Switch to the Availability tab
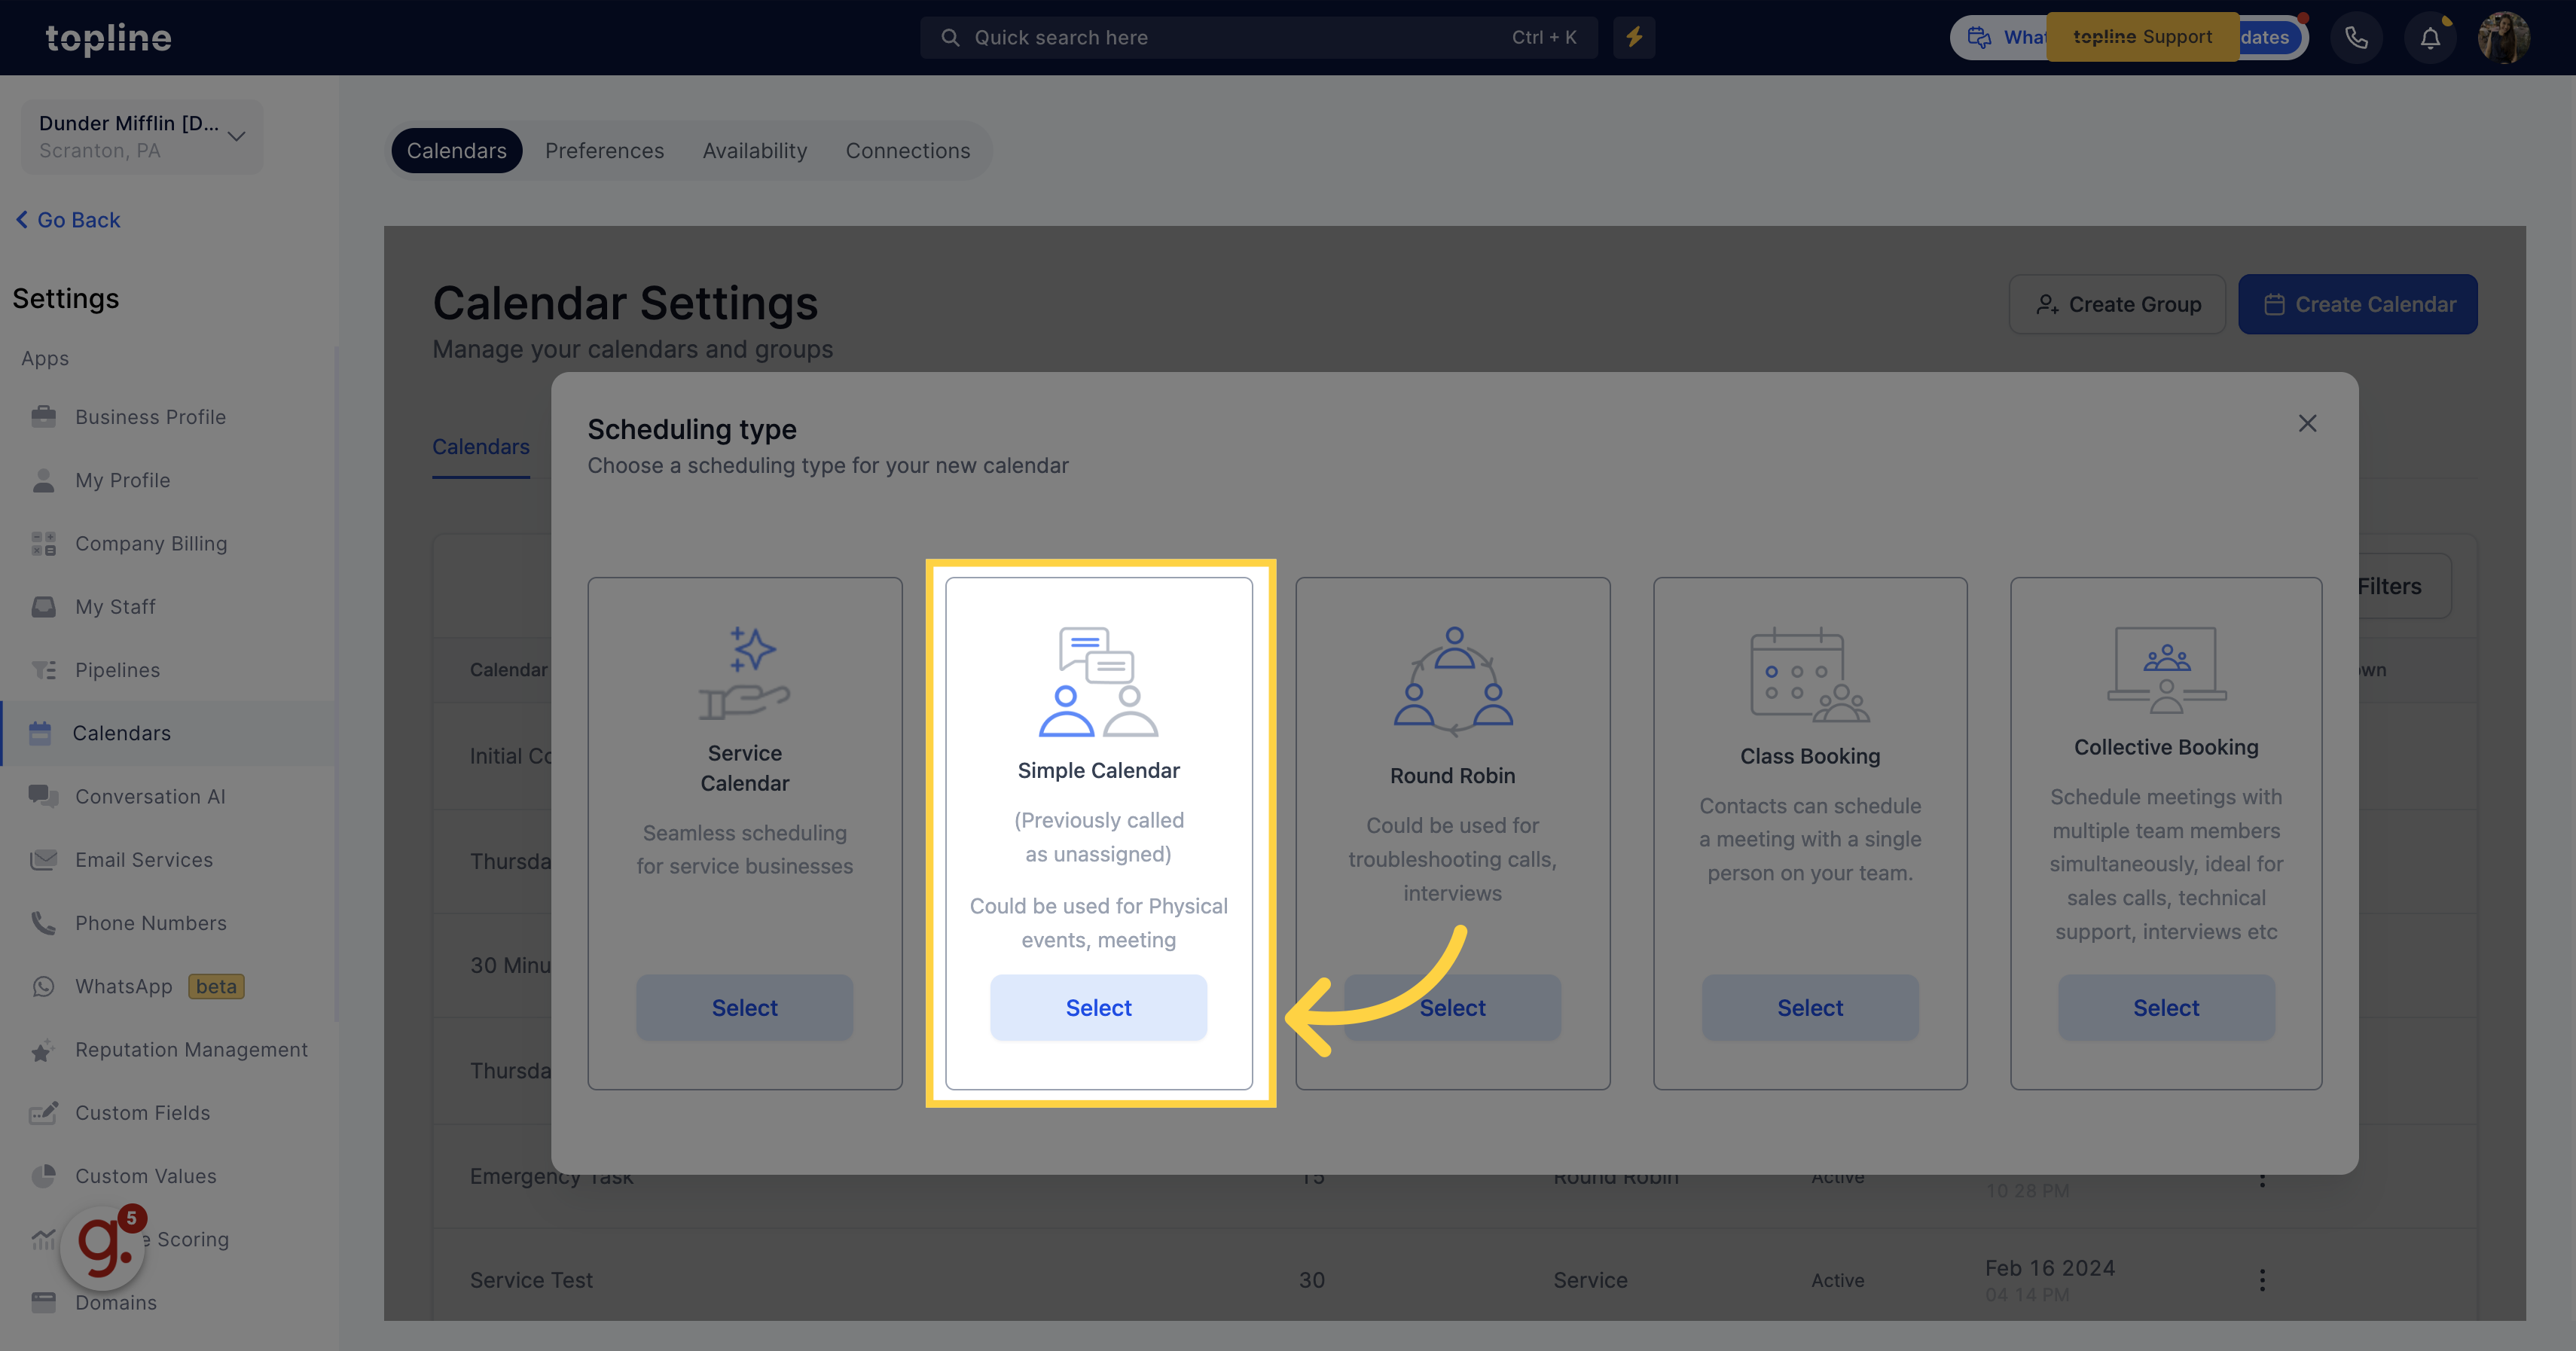 [x=755, y=150]
